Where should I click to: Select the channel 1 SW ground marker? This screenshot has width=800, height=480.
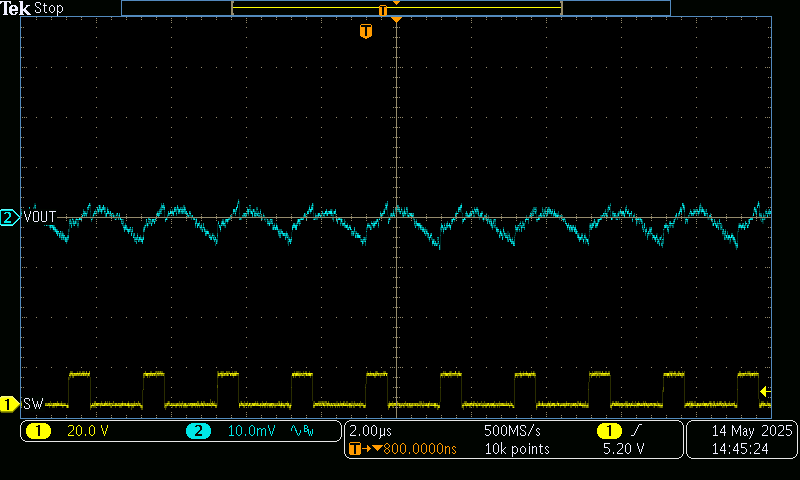(x=9, y=404)
